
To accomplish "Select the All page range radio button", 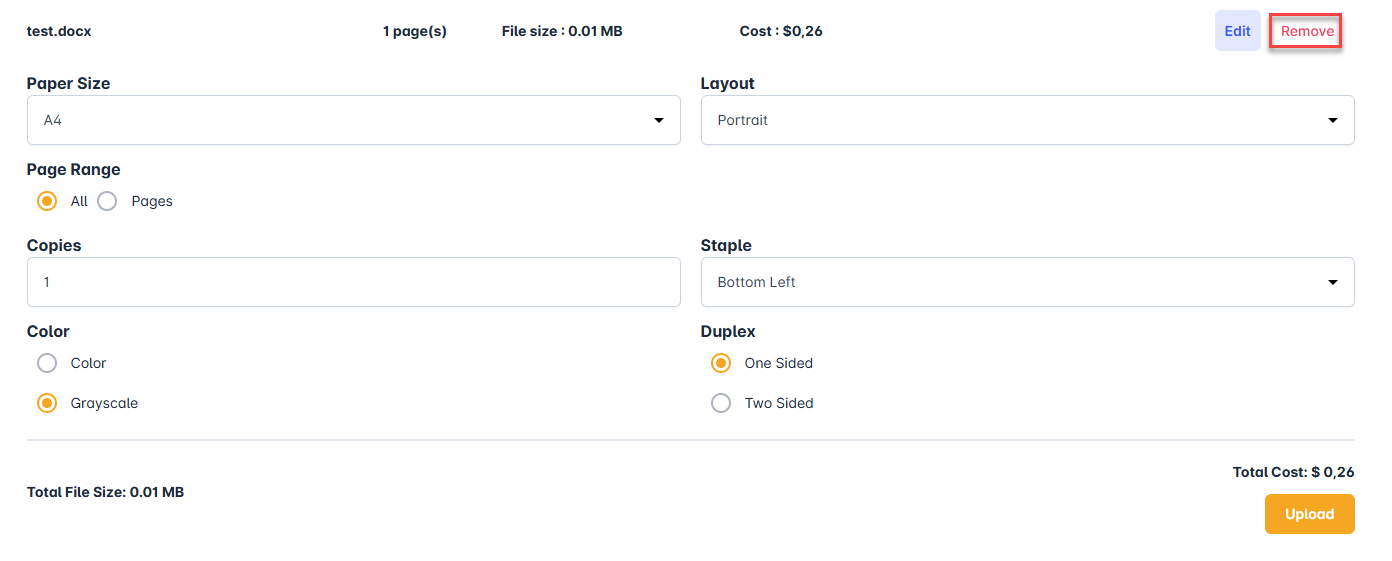I will [47, 201].
